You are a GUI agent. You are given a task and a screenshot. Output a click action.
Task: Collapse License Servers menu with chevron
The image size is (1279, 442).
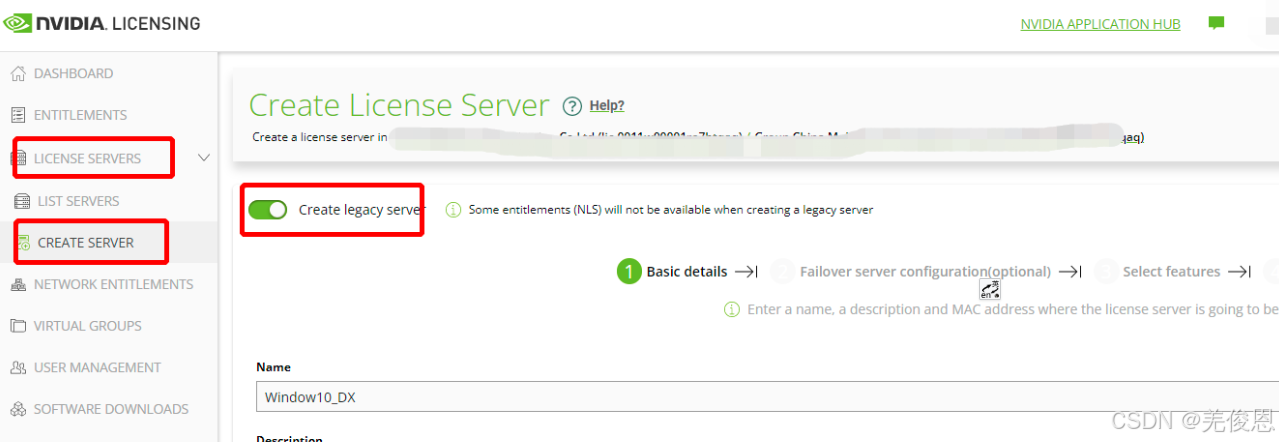click(x=204, y=158)
